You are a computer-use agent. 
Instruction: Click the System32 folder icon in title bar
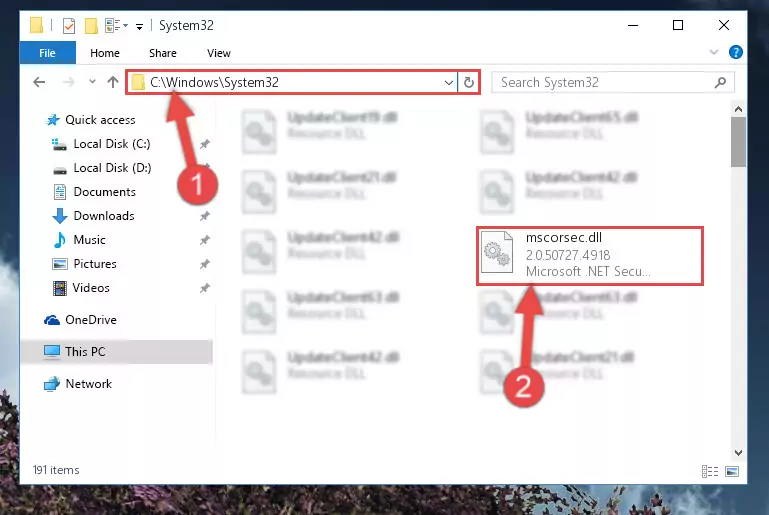pos(36,26)
